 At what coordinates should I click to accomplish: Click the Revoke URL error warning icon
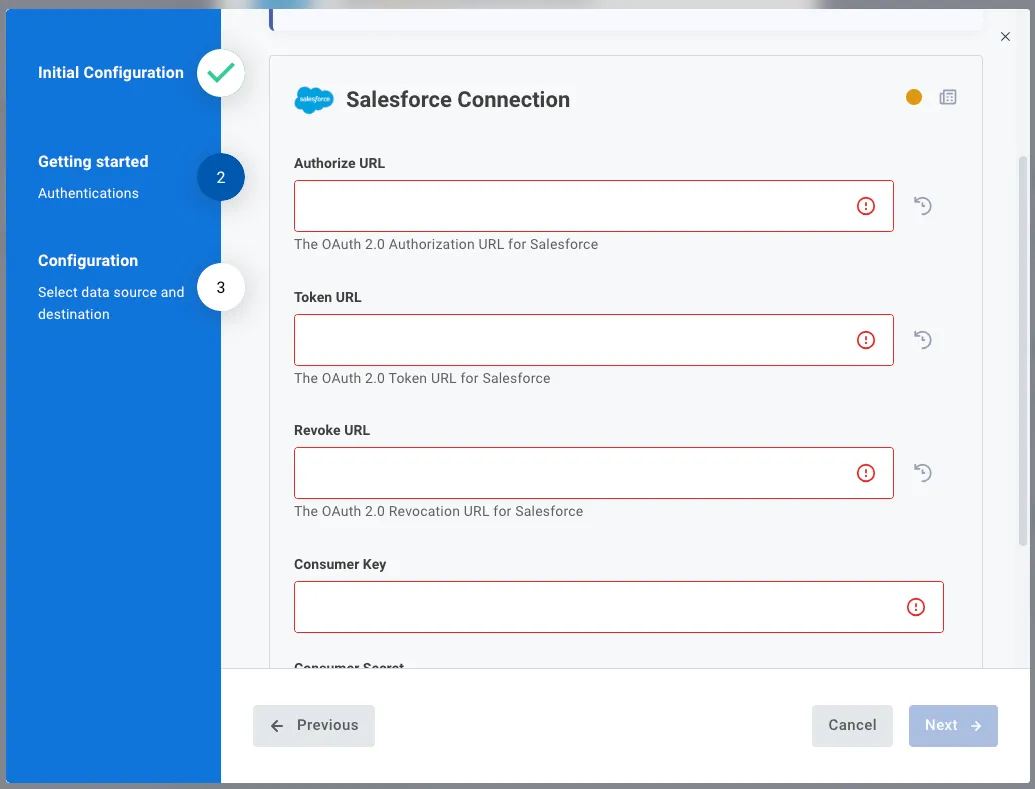[x=865, y=473]
